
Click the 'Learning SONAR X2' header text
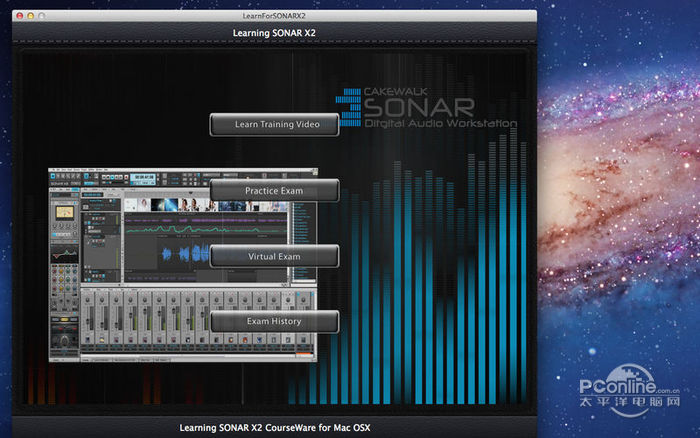tap(274, 33)
